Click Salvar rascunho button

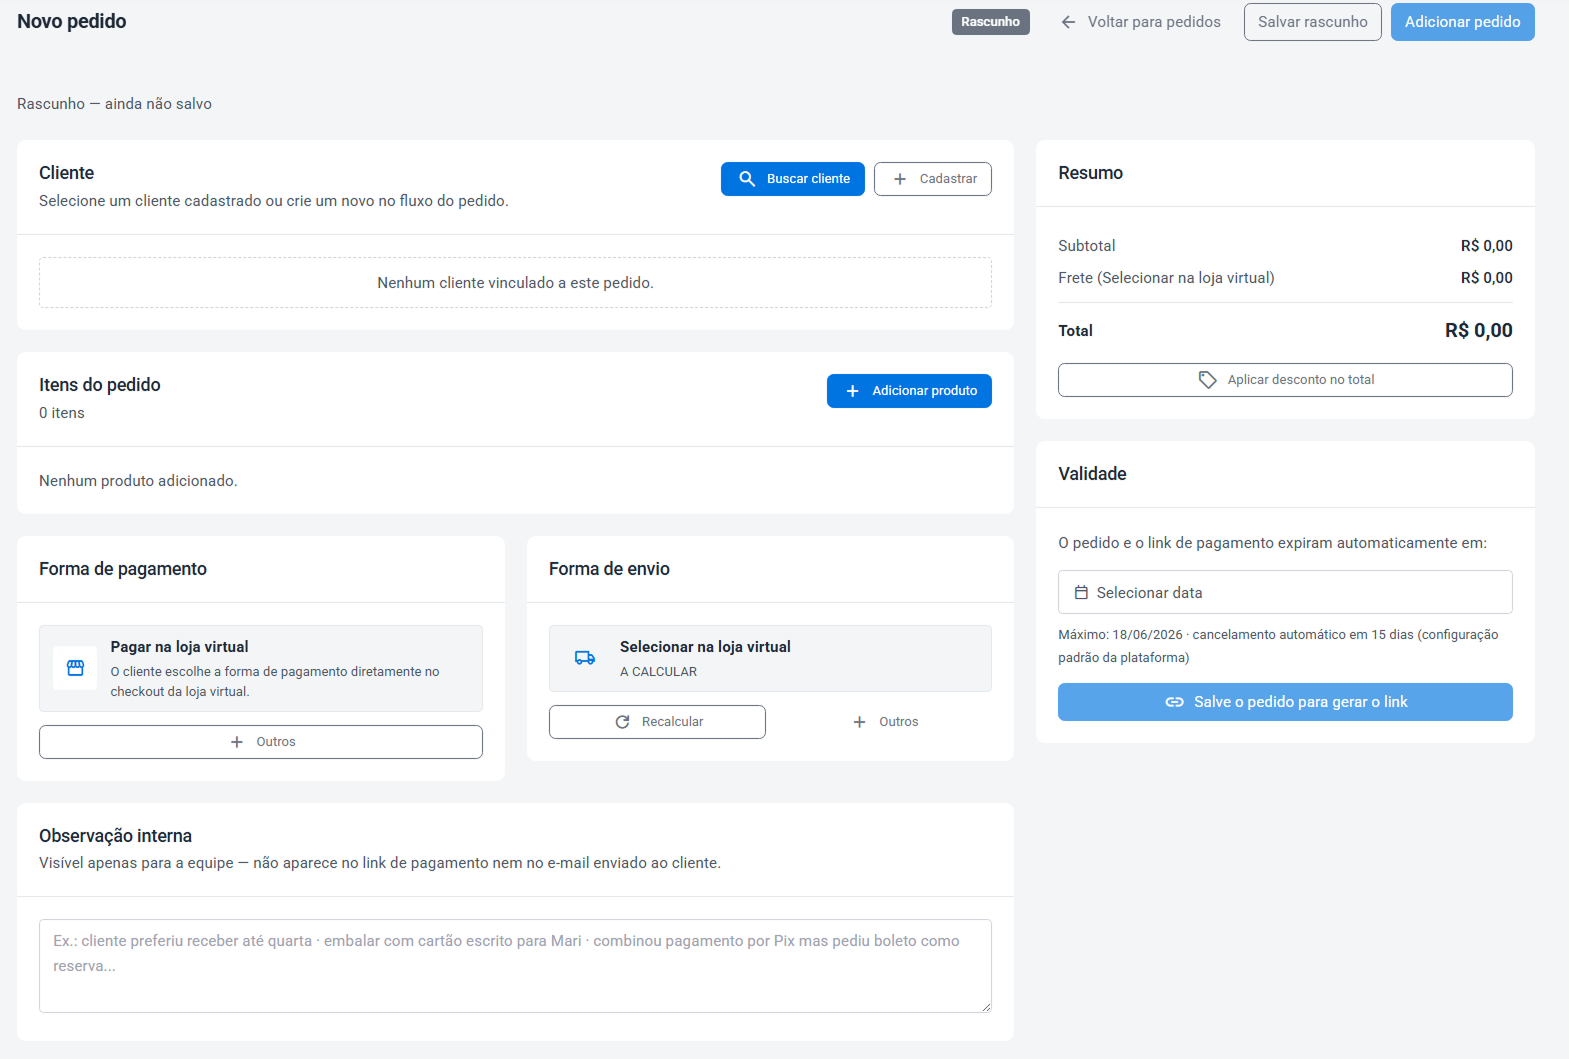pos(1313,22)
